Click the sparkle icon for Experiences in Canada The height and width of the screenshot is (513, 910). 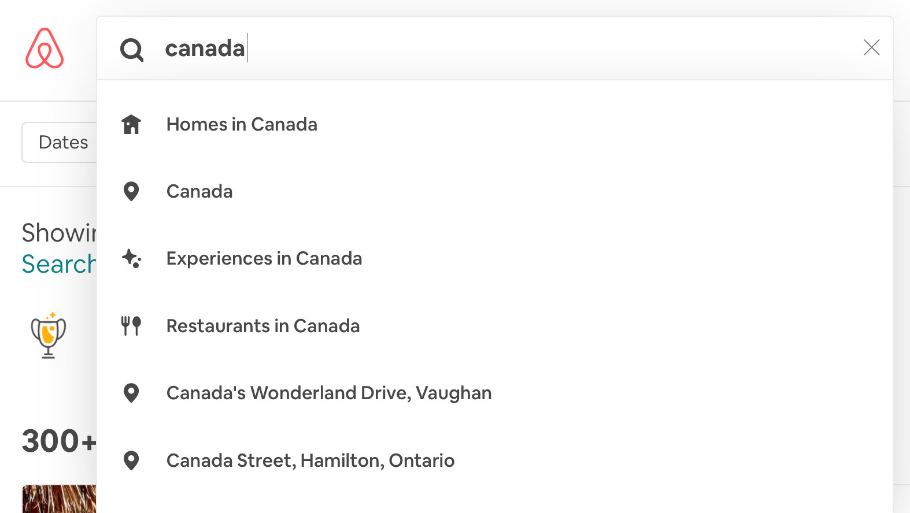(x=131, y=258)
